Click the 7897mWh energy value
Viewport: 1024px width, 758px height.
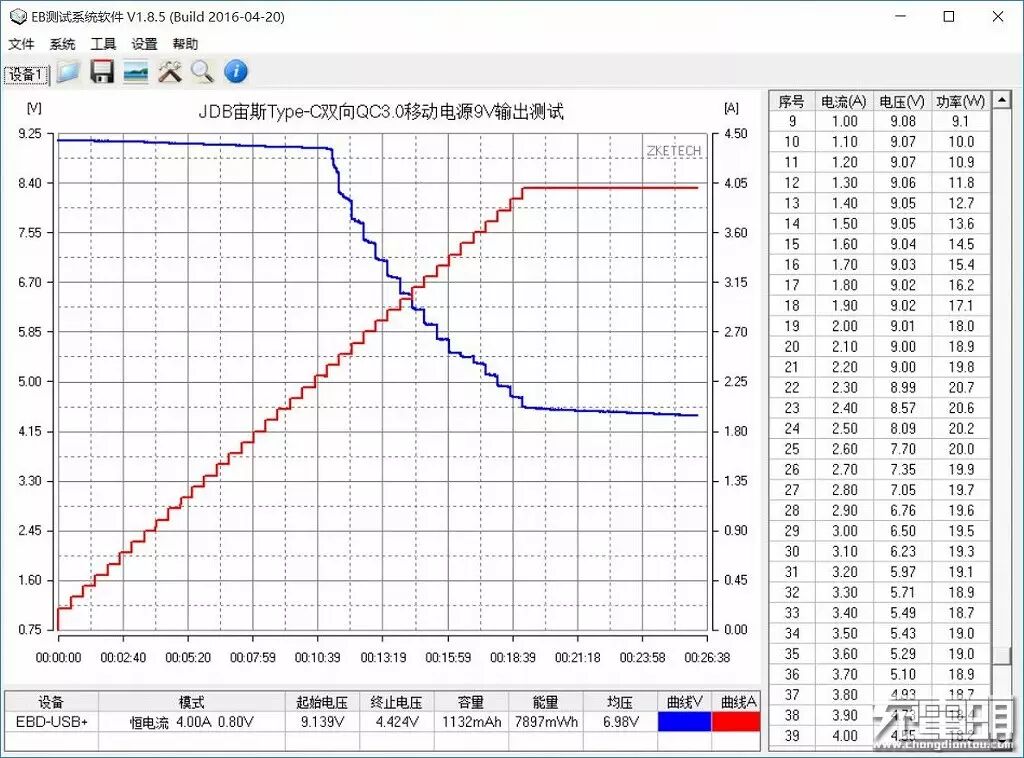point(546,721)
